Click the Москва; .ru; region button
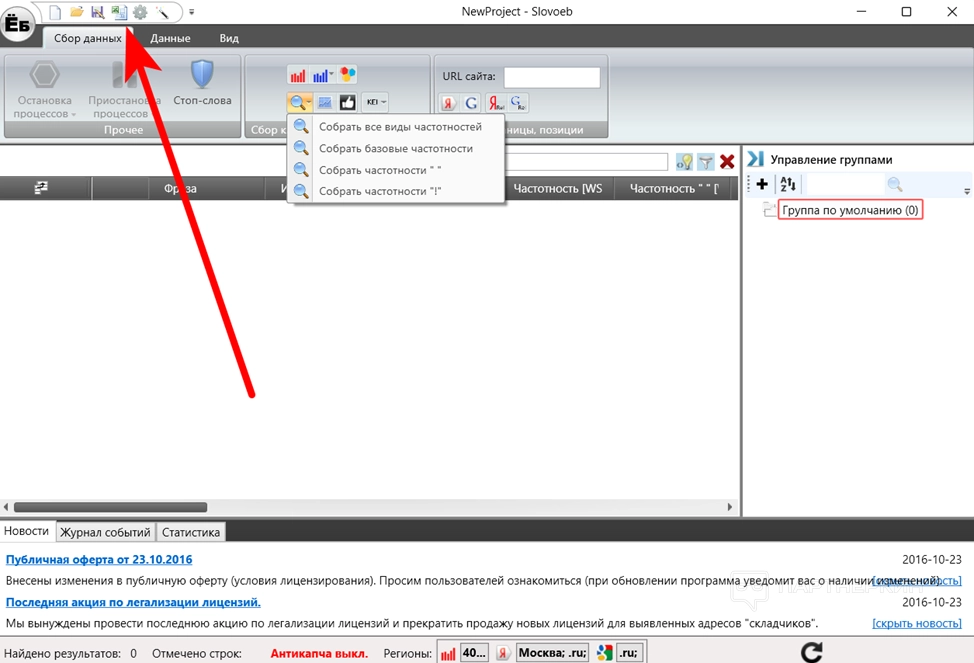This screenshot has width=974, height=663. click(552, 653)
